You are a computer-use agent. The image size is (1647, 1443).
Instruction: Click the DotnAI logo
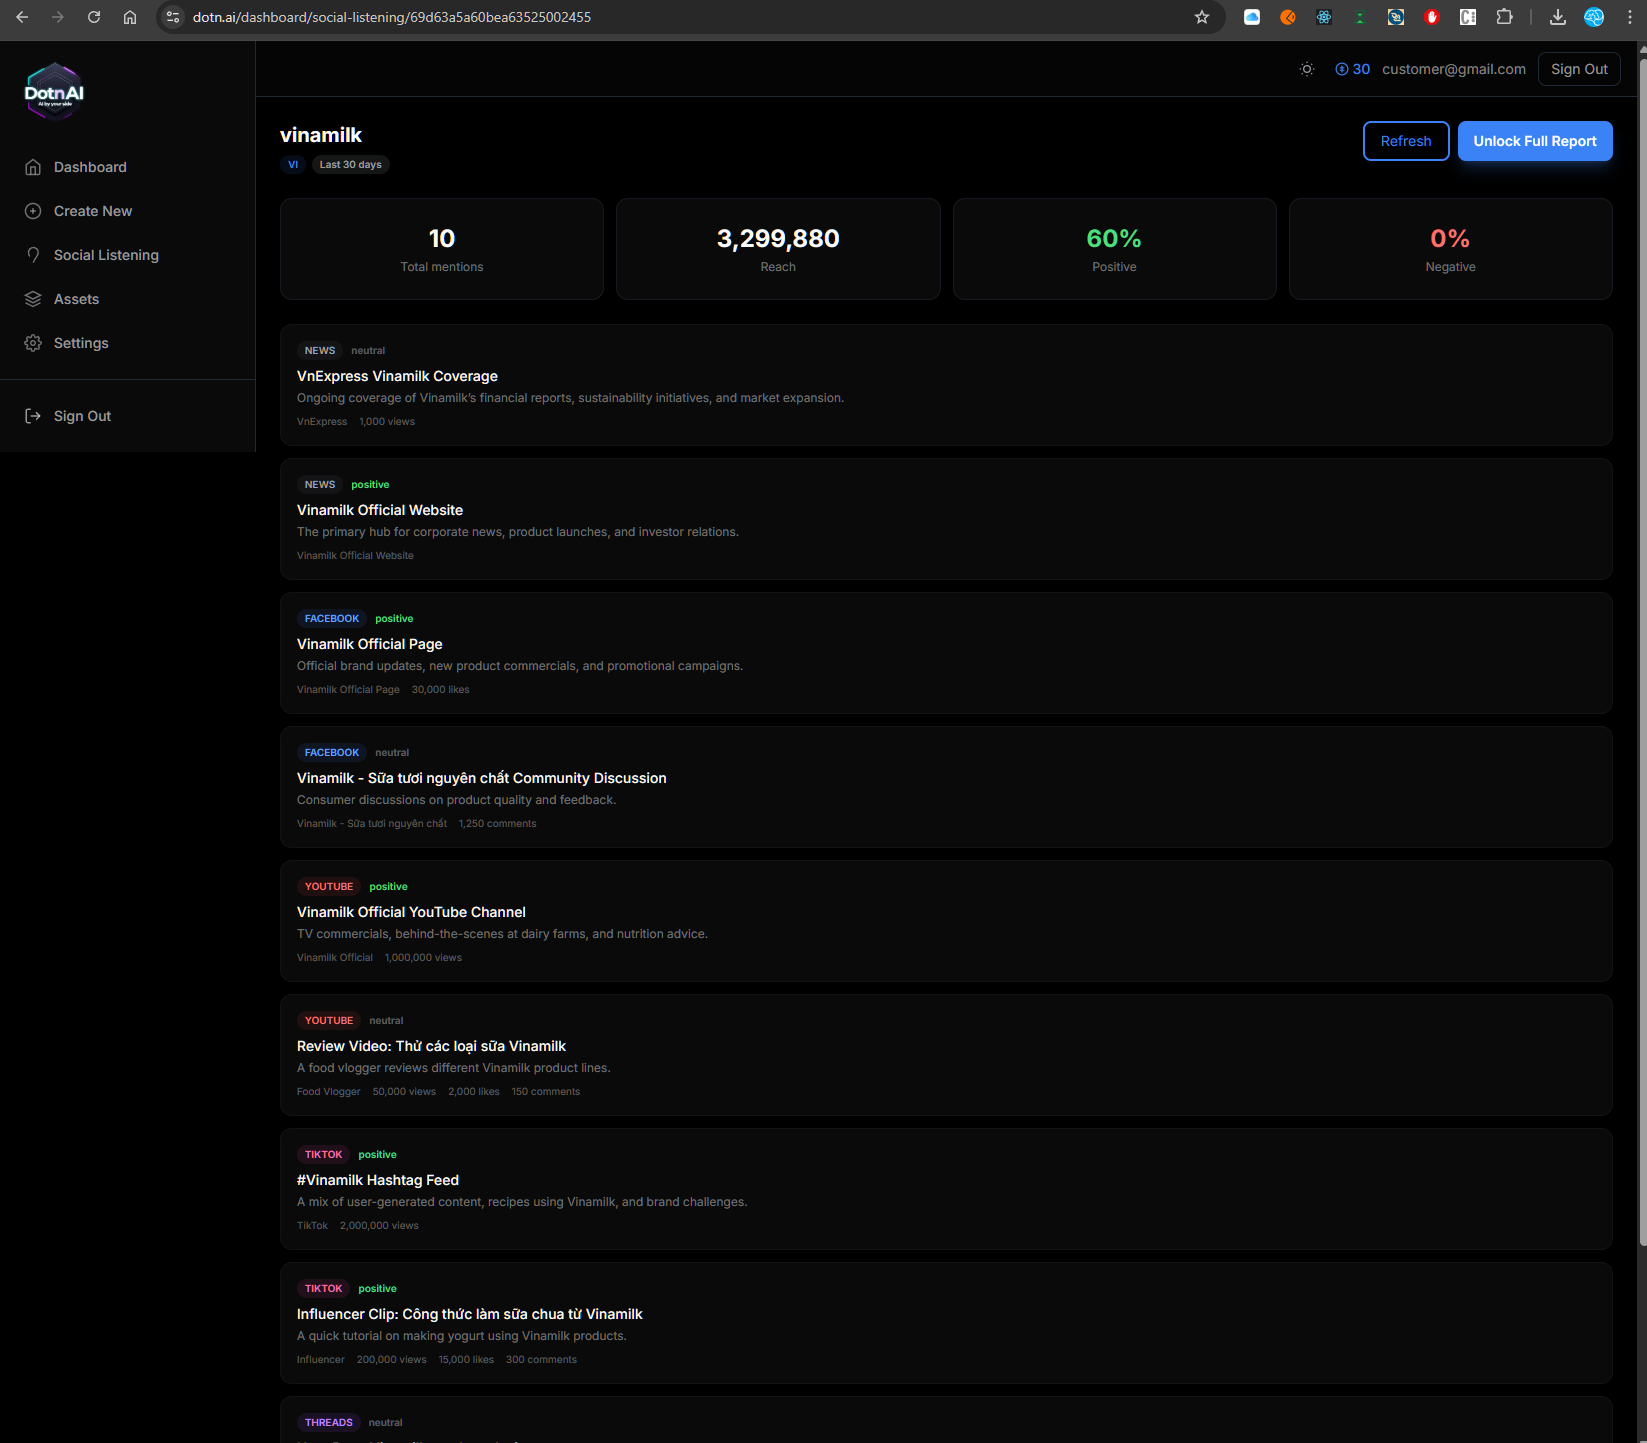tap(54, 92)
